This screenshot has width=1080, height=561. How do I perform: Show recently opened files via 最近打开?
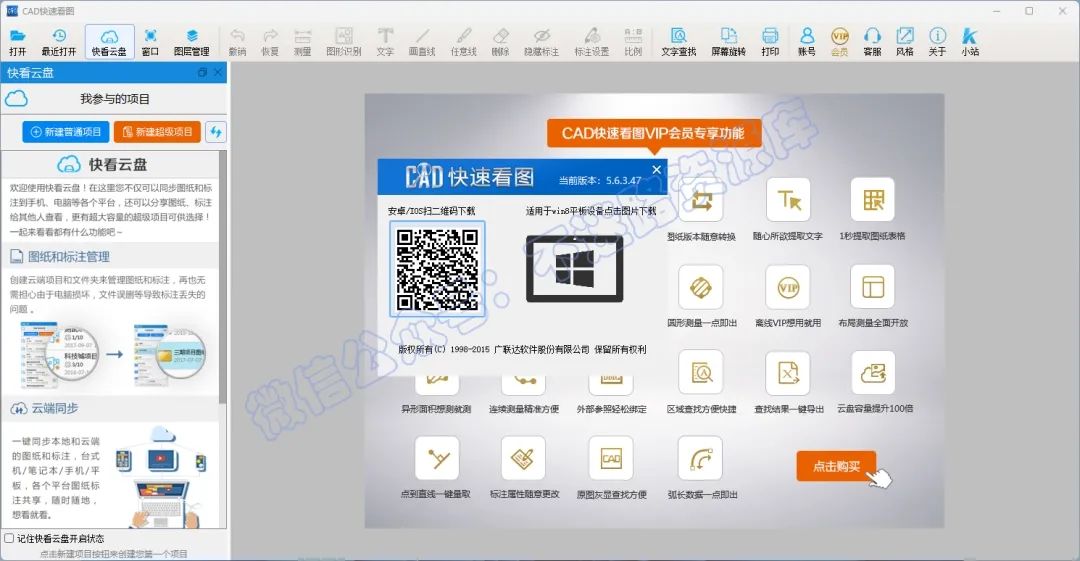[x=59, y=42]
